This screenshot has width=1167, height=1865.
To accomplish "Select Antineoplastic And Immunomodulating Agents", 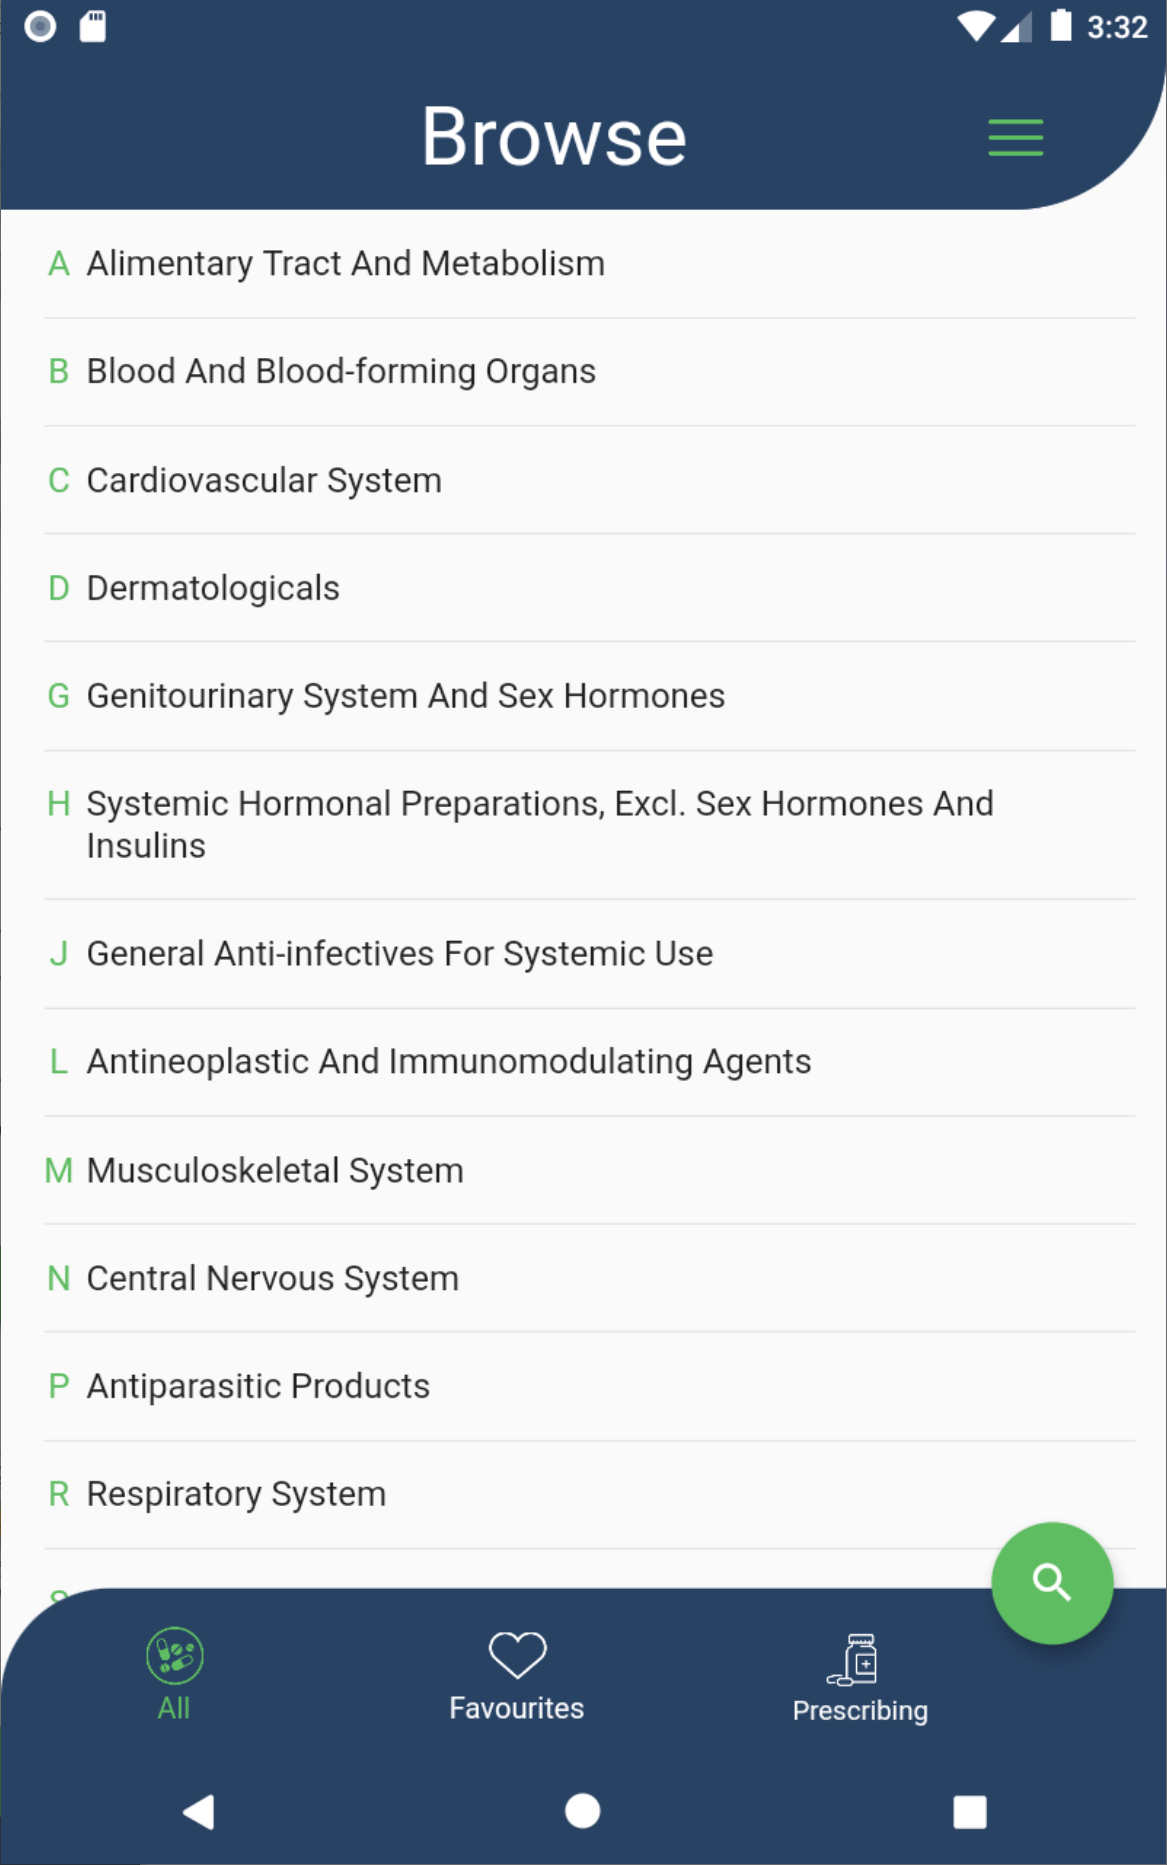I will (449, 1062).
